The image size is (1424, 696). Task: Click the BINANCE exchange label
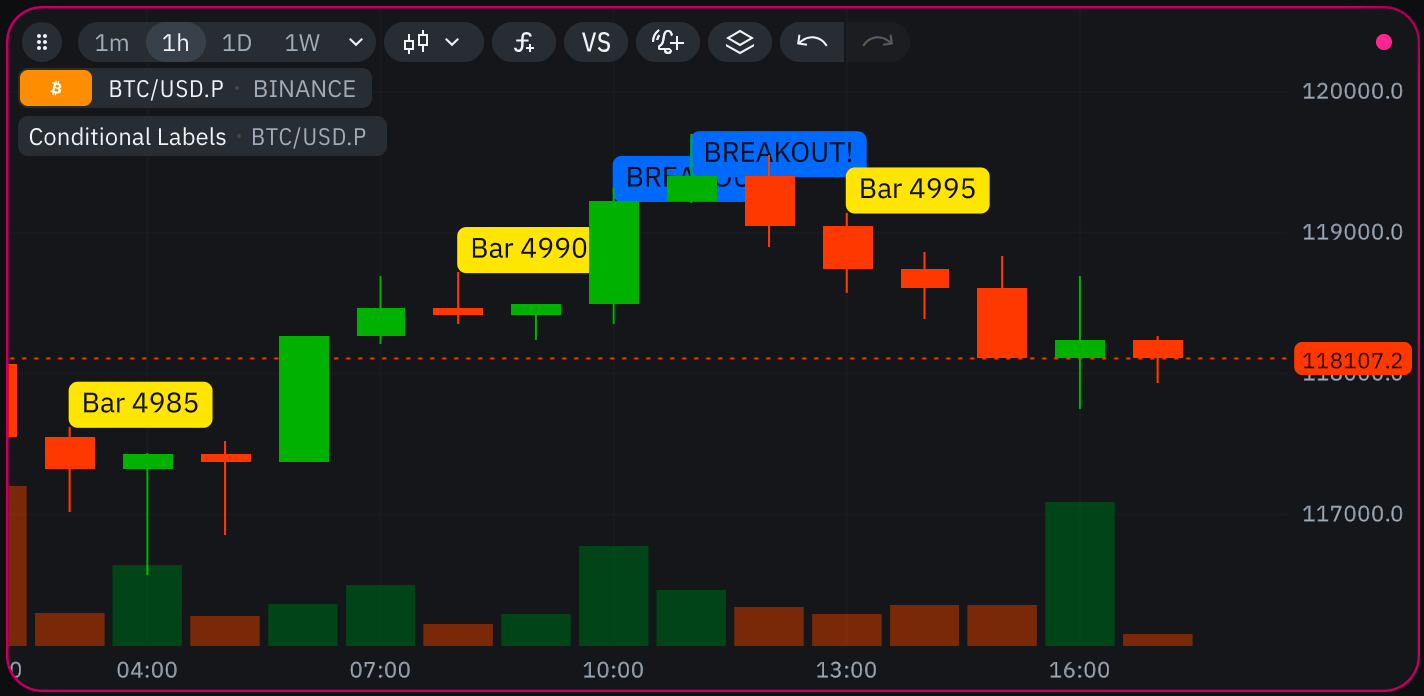tap(304, 89)
